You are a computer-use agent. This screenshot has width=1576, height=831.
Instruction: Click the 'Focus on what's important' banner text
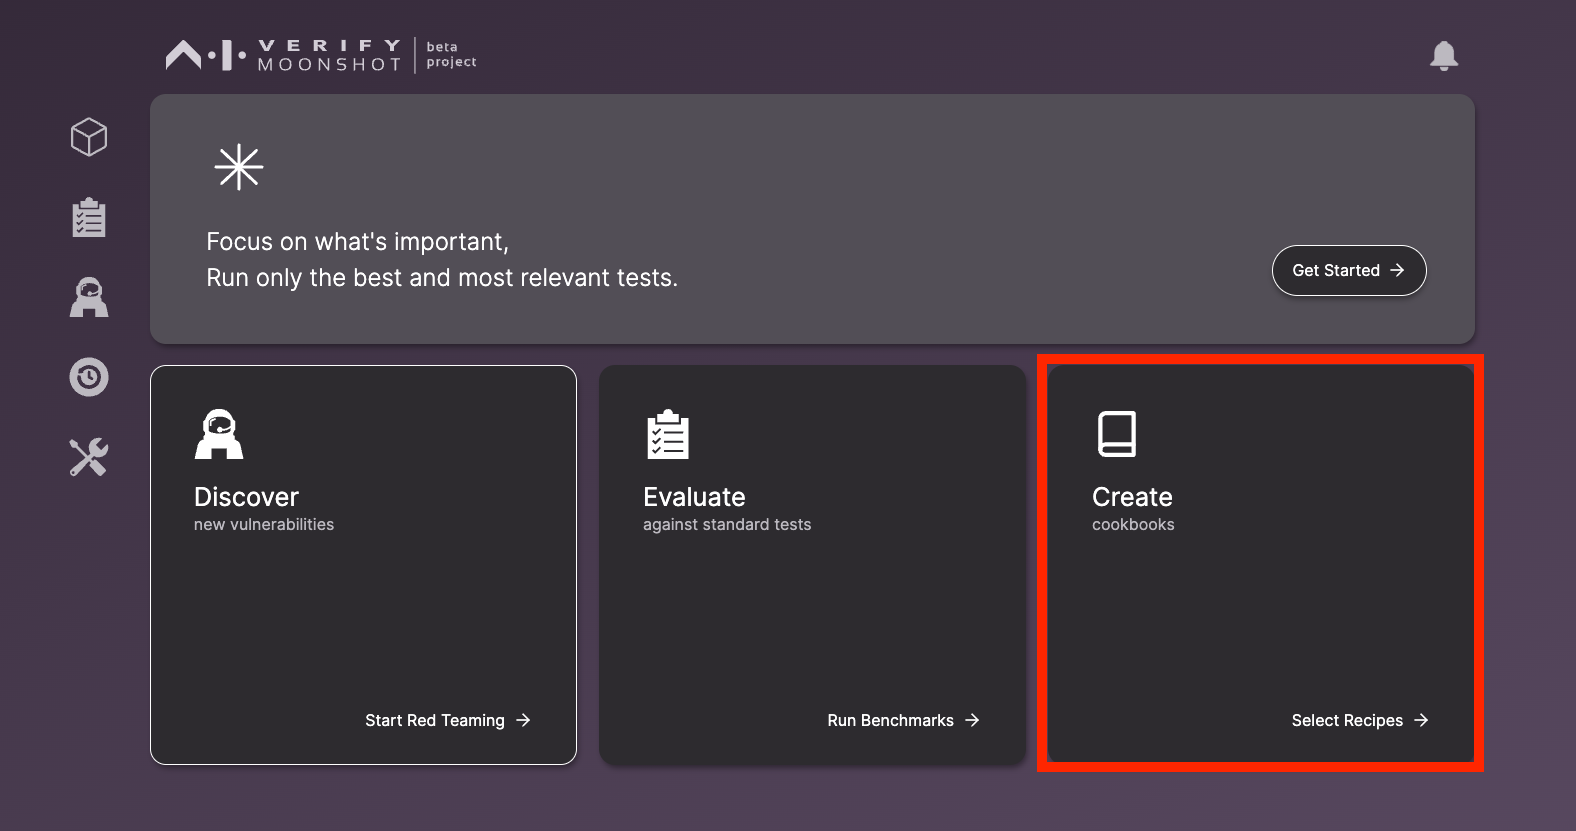[357, 242]
